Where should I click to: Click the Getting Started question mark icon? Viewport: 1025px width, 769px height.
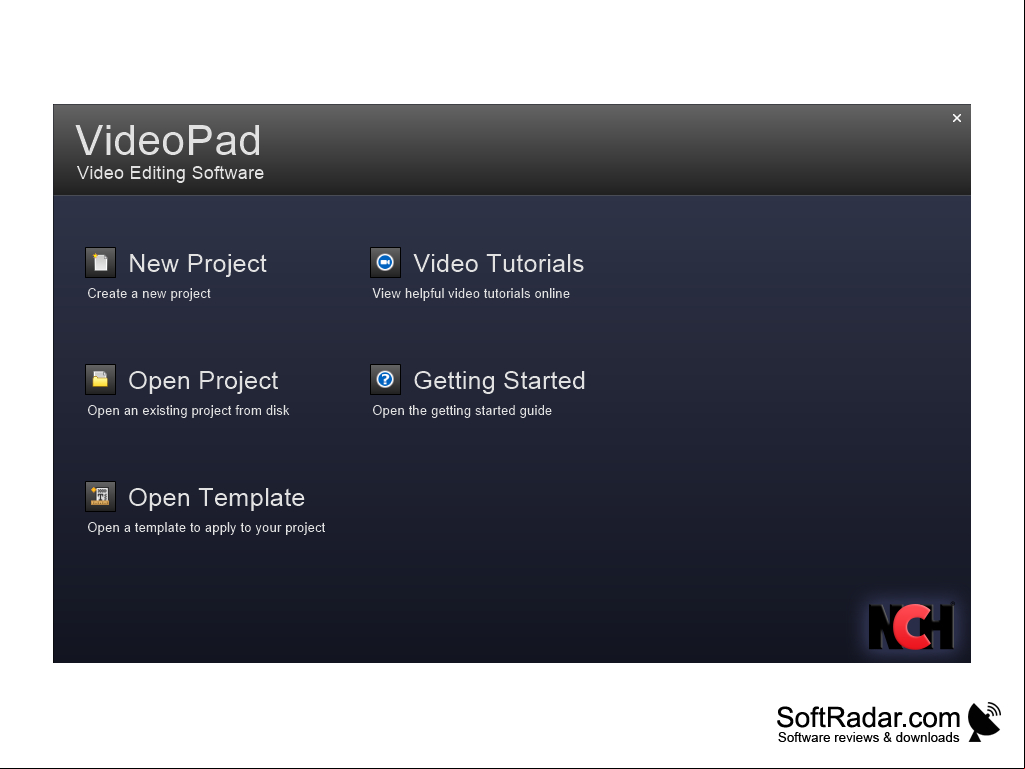point(386,380)
